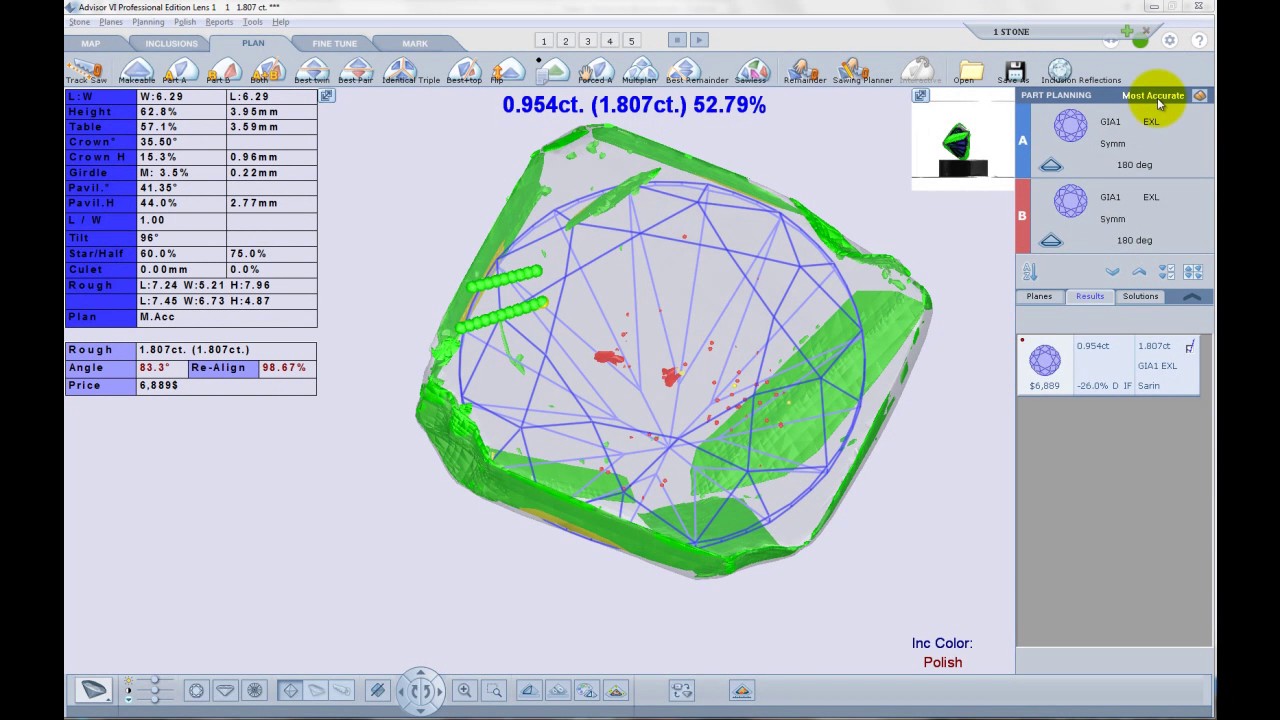The image size is (1280, 720).
Task: Open the Reports menu
Action: 219,22
